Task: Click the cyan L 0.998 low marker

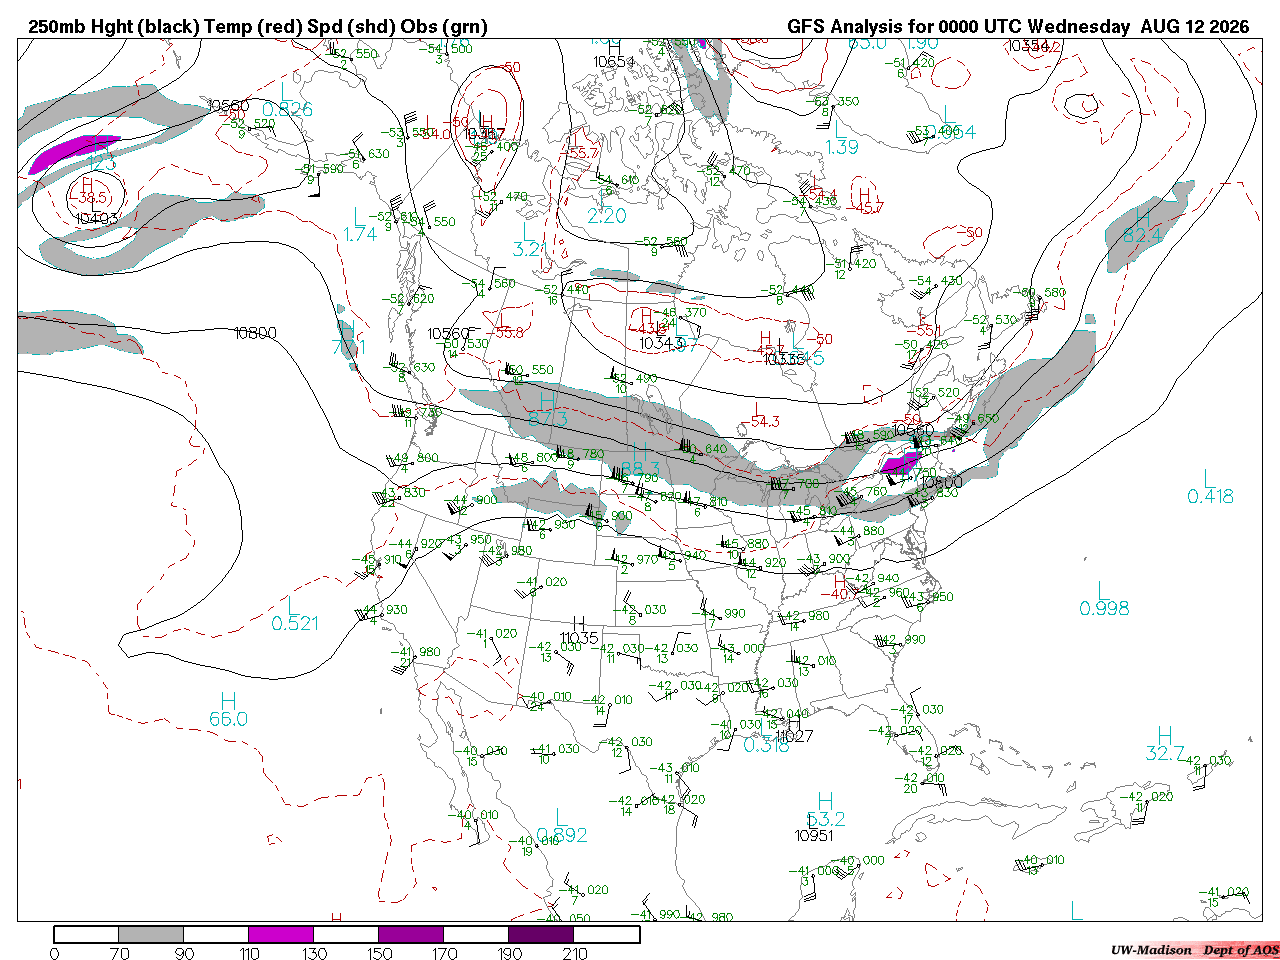Action: (x=1104, y=599)
